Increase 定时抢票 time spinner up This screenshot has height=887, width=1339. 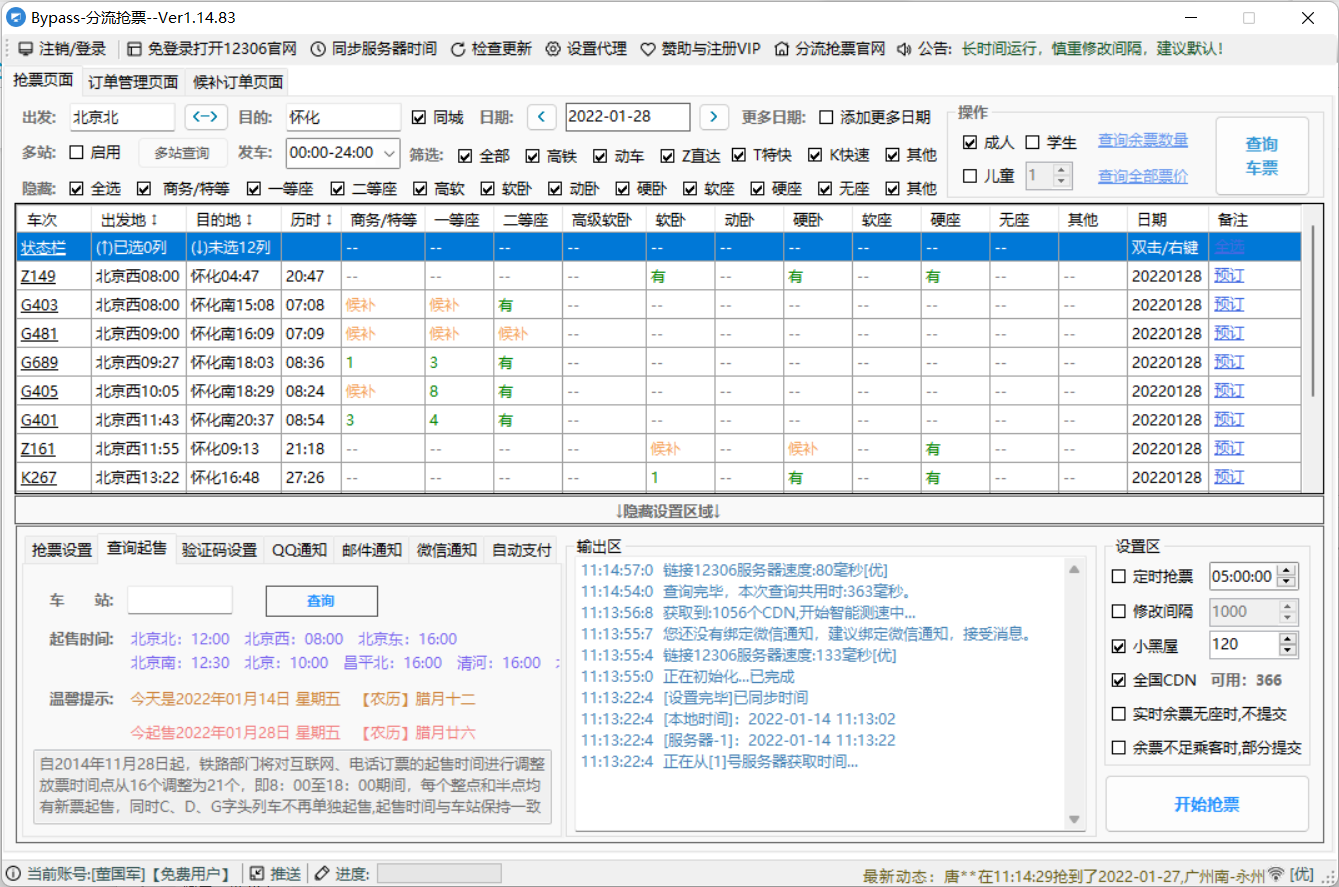coord(1288,570)
